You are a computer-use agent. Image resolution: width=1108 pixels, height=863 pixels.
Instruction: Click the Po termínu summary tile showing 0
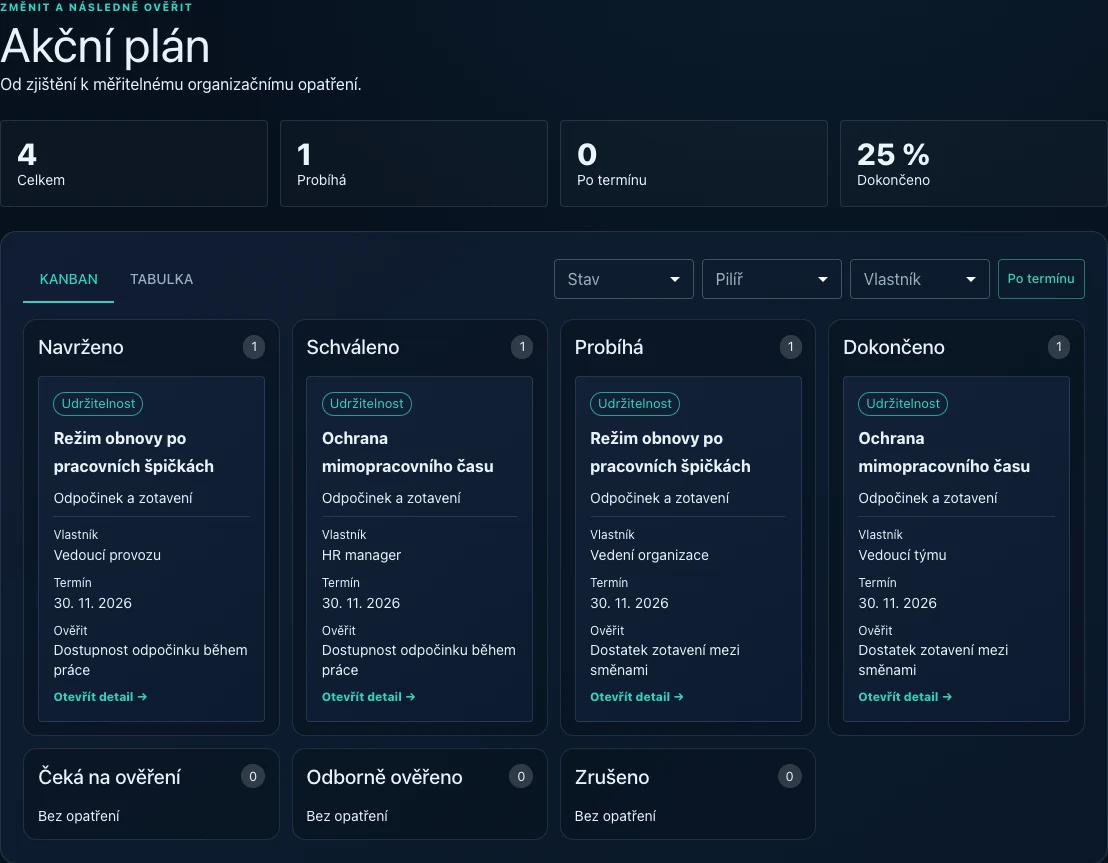click(694, 163)
